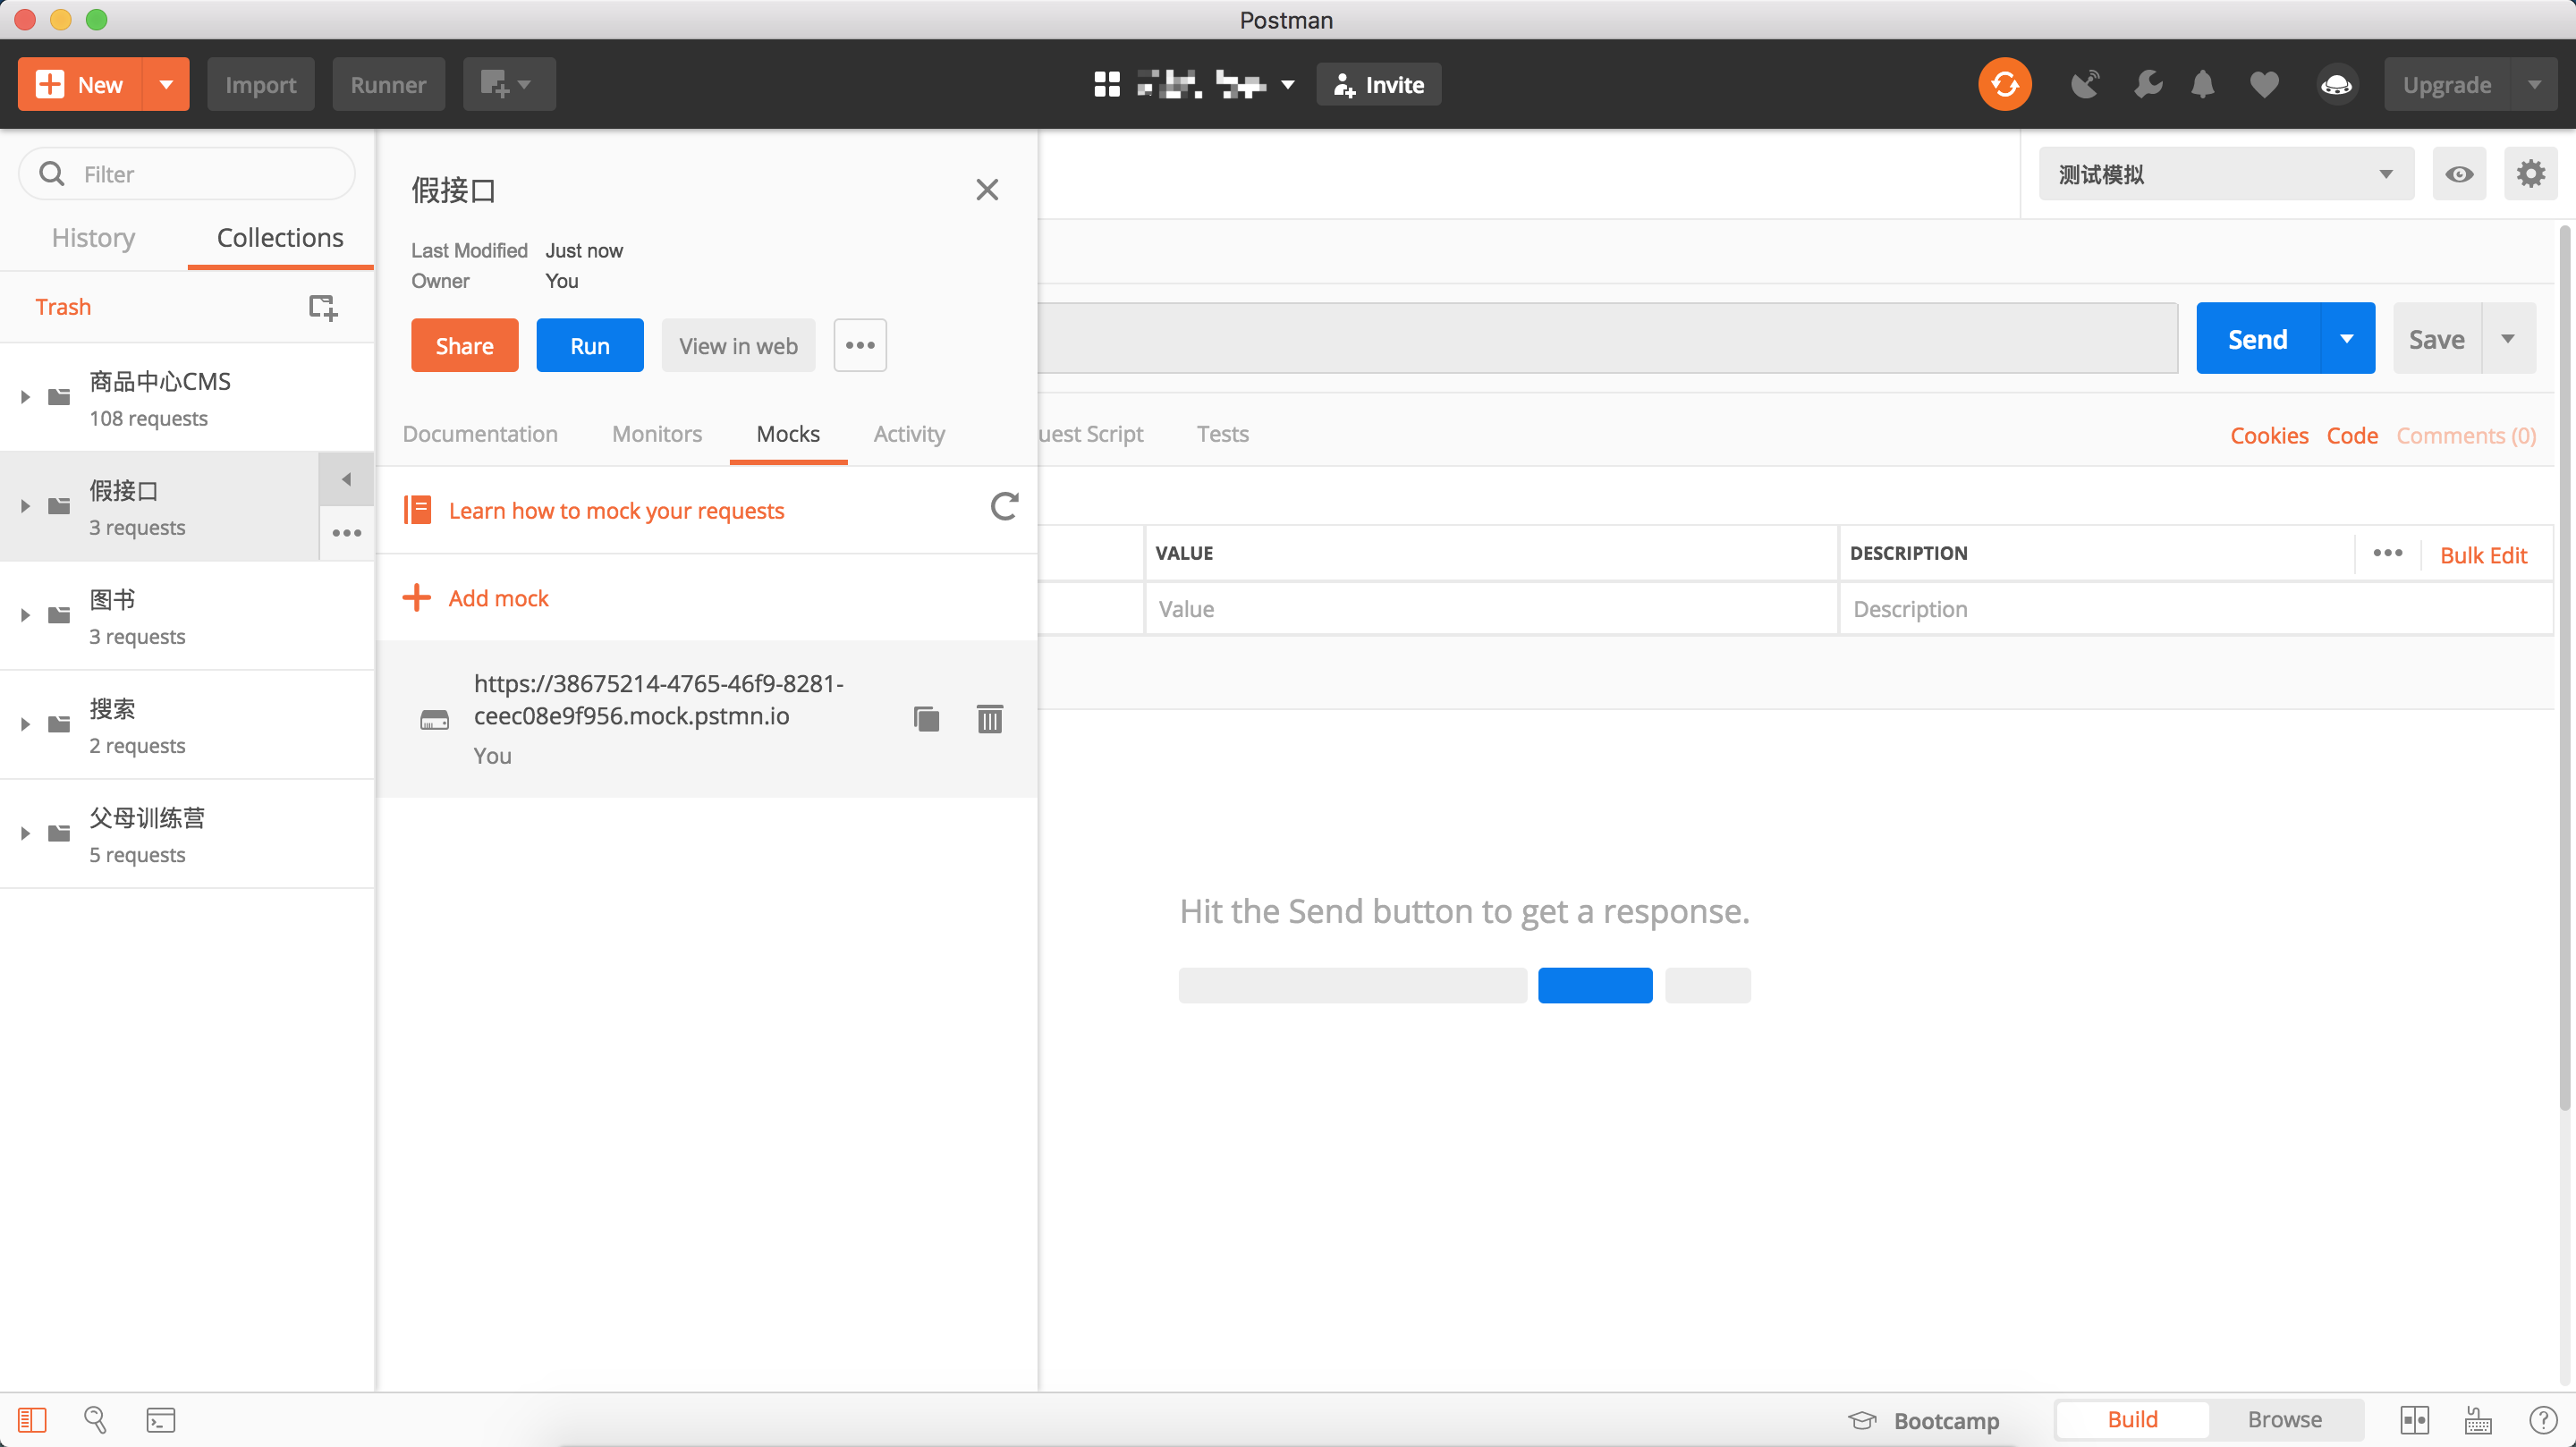Delete the mock server with trash icon
Viewport: 2576px width, 1447px height.
(x=989, y=718)
